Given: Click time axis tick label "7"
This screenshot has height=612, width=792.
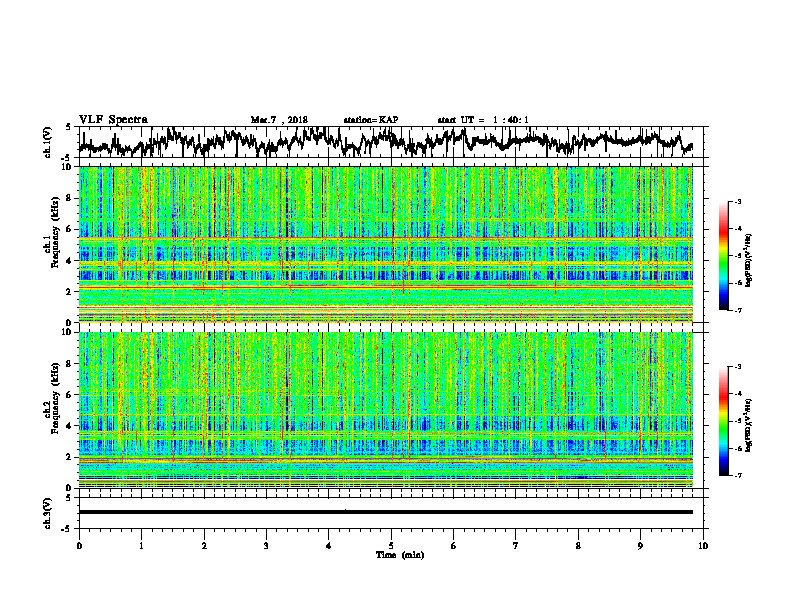Looking at the screenshot, I should (x=516, y=545).
